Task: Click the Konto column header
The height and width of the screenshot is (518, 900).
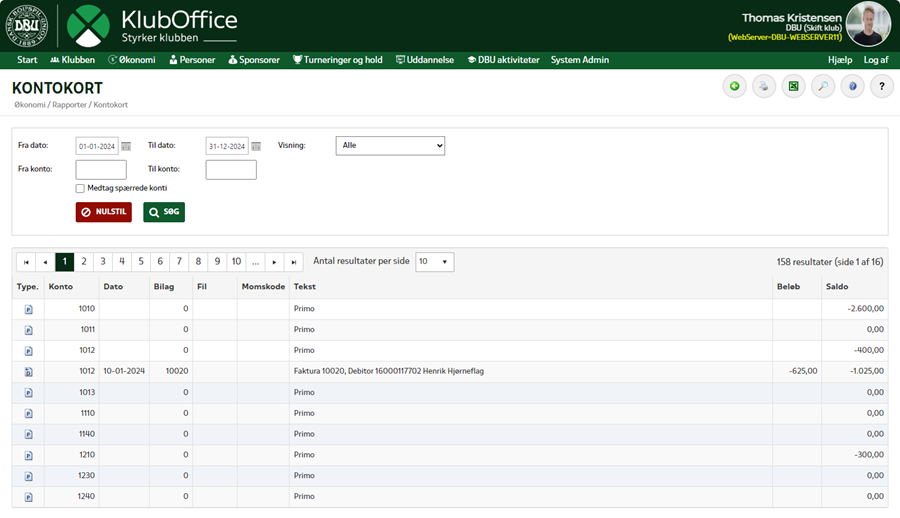Action: 61,287
